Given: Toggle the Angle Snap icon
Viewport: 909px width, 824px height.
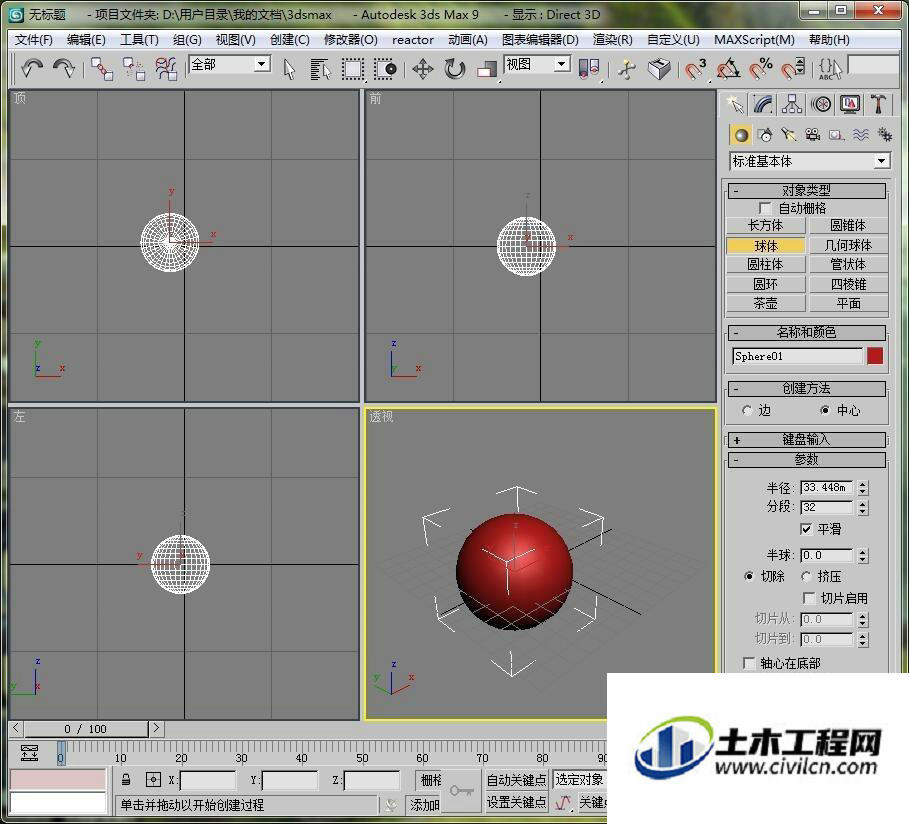Looking at the screenshot, I should click(x=728, y=70).
